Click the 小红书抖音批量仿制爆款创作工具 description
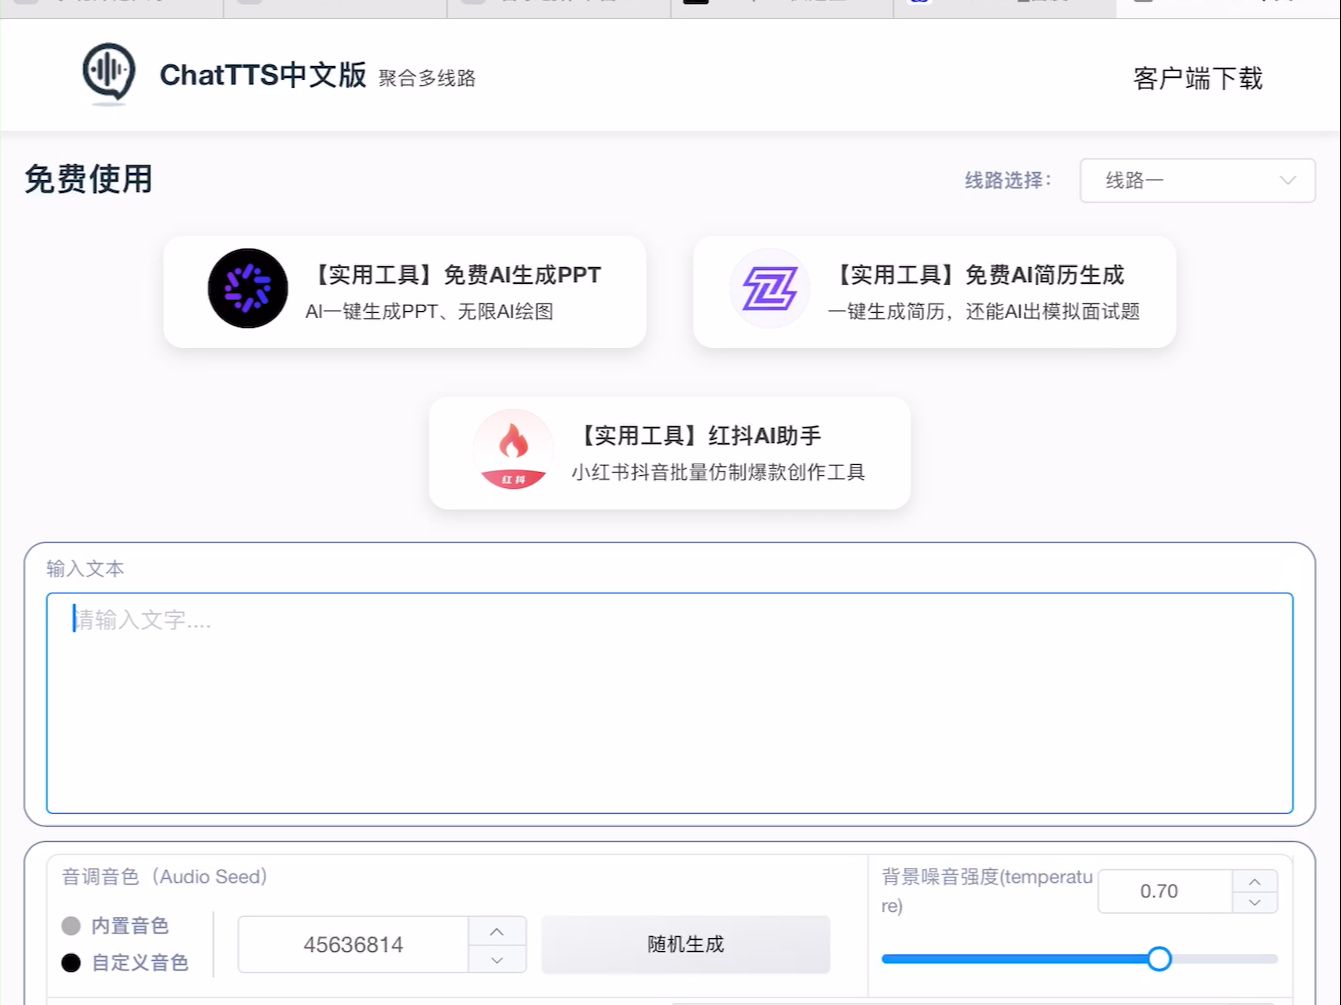 pos(718,472)
